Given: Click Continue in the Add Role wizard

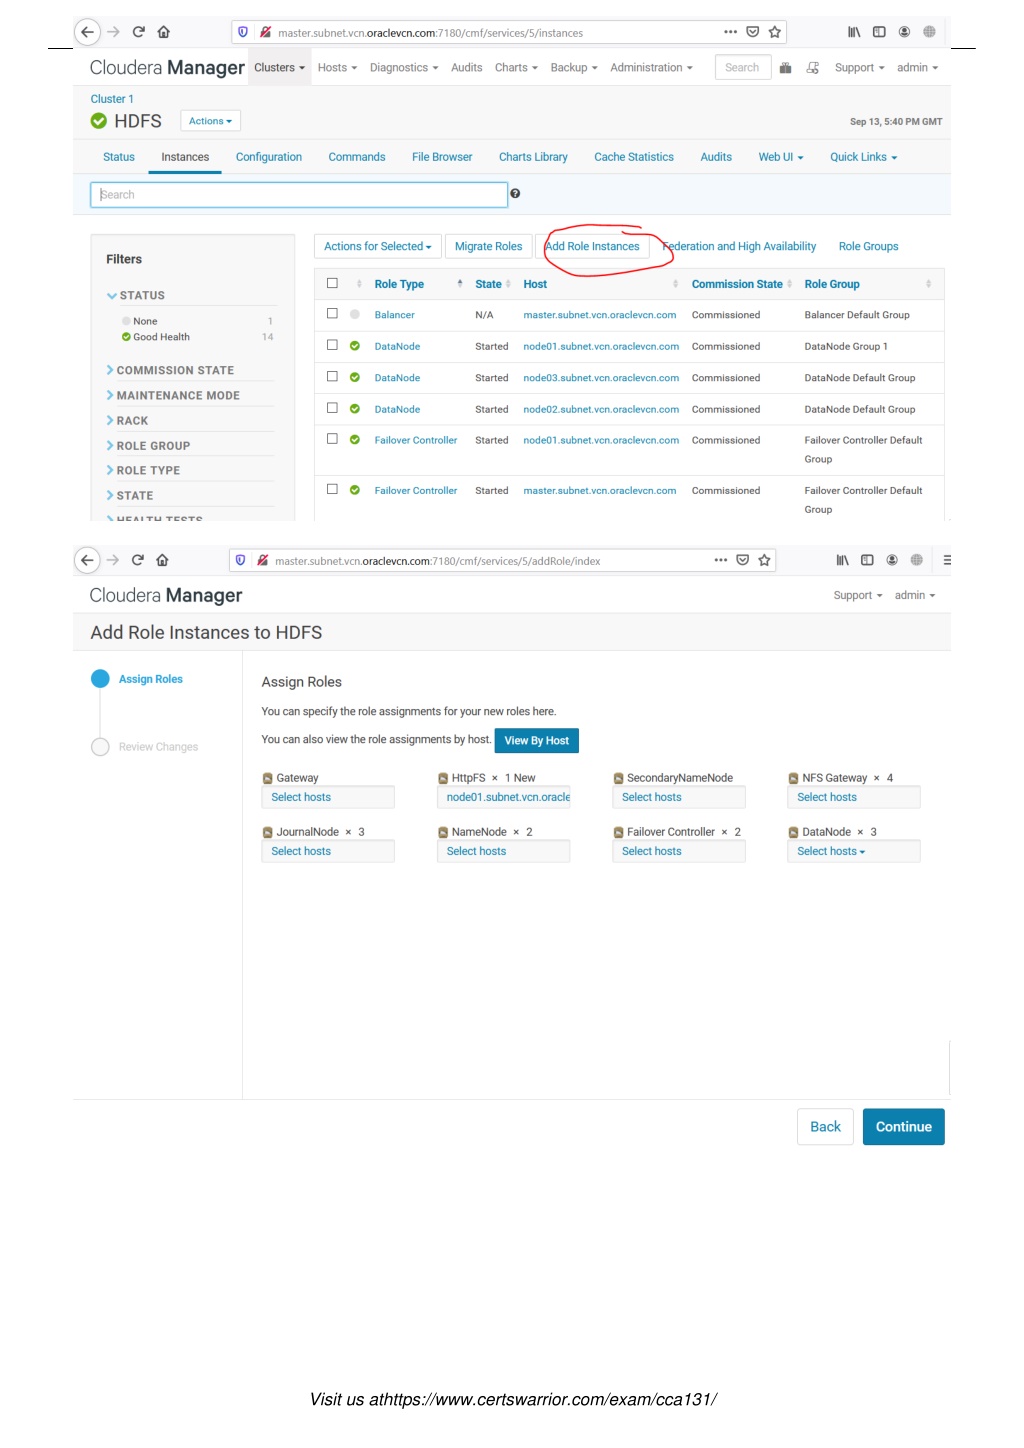Looking at the screenshot, I should click(x=904, y=1127).
